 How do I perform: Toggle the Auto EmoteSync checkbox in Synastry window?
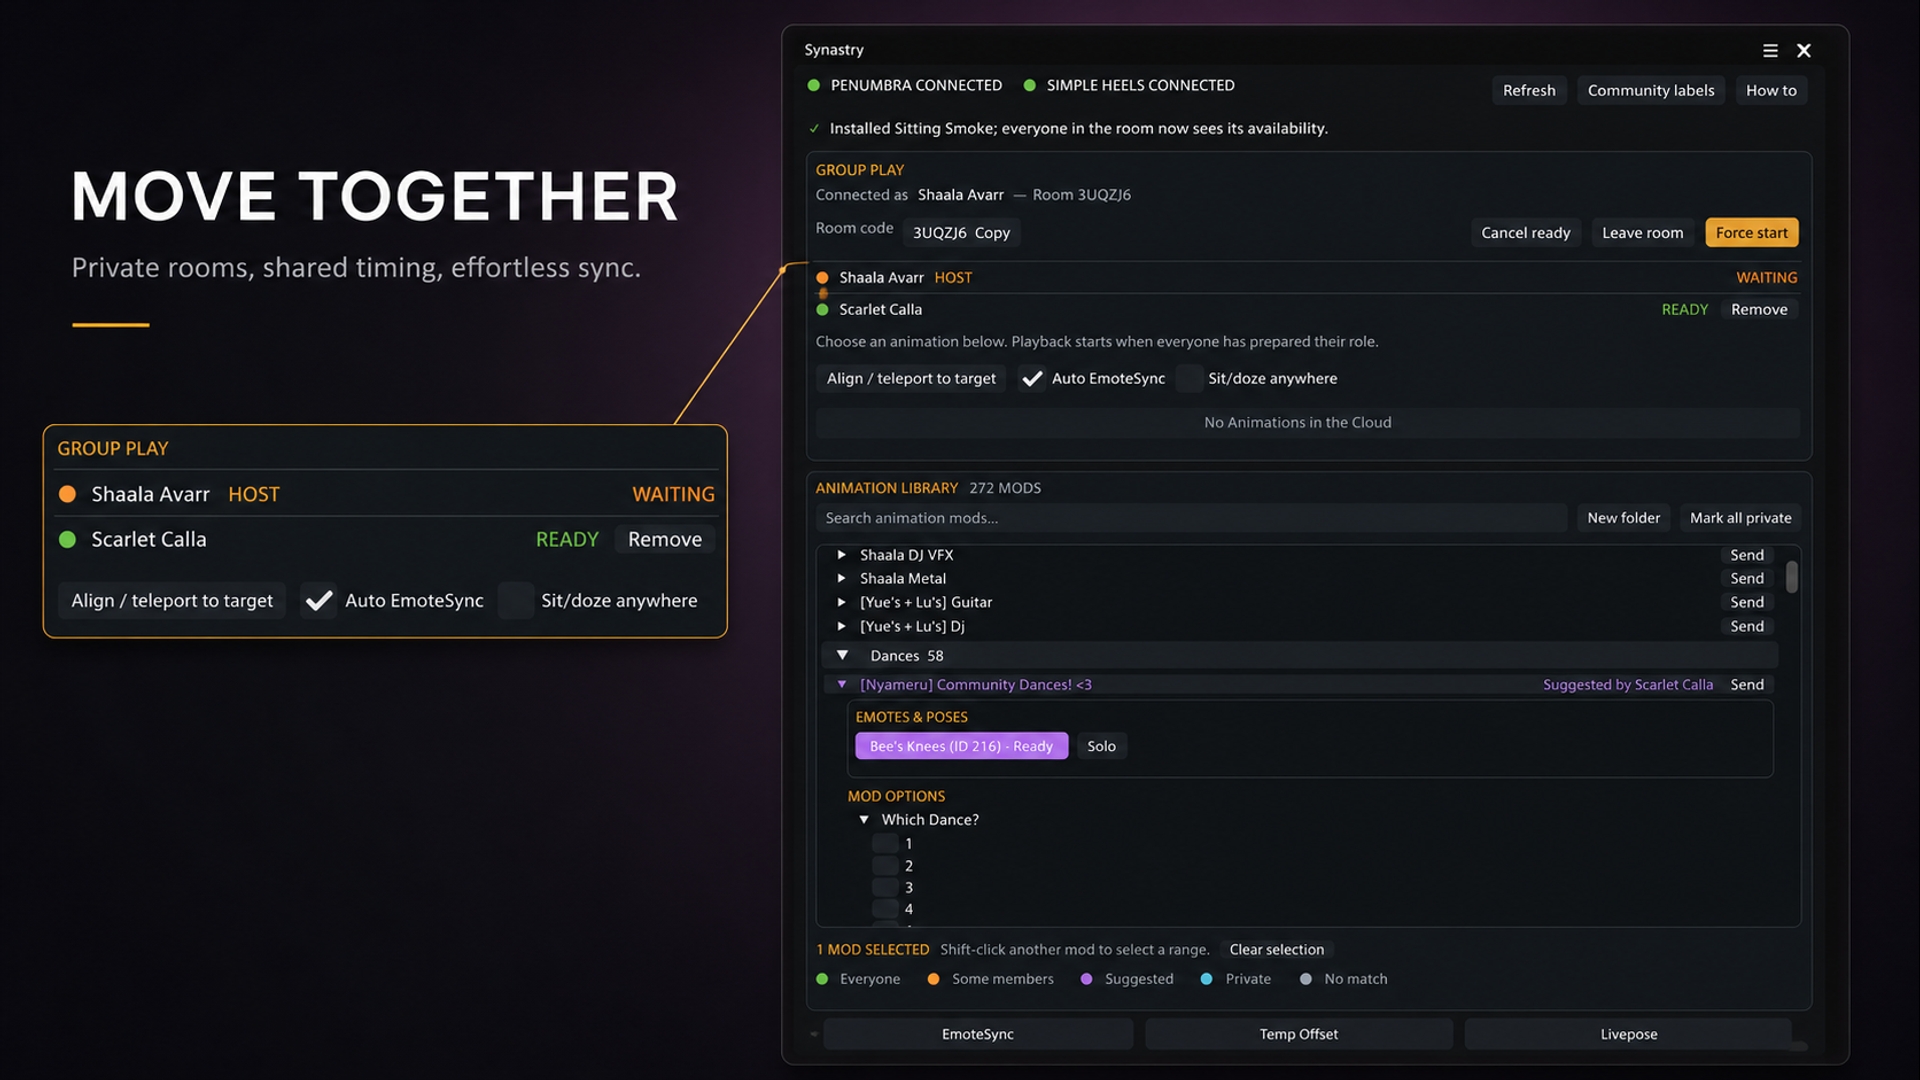pyautogui.click(x=1032, y=378)
